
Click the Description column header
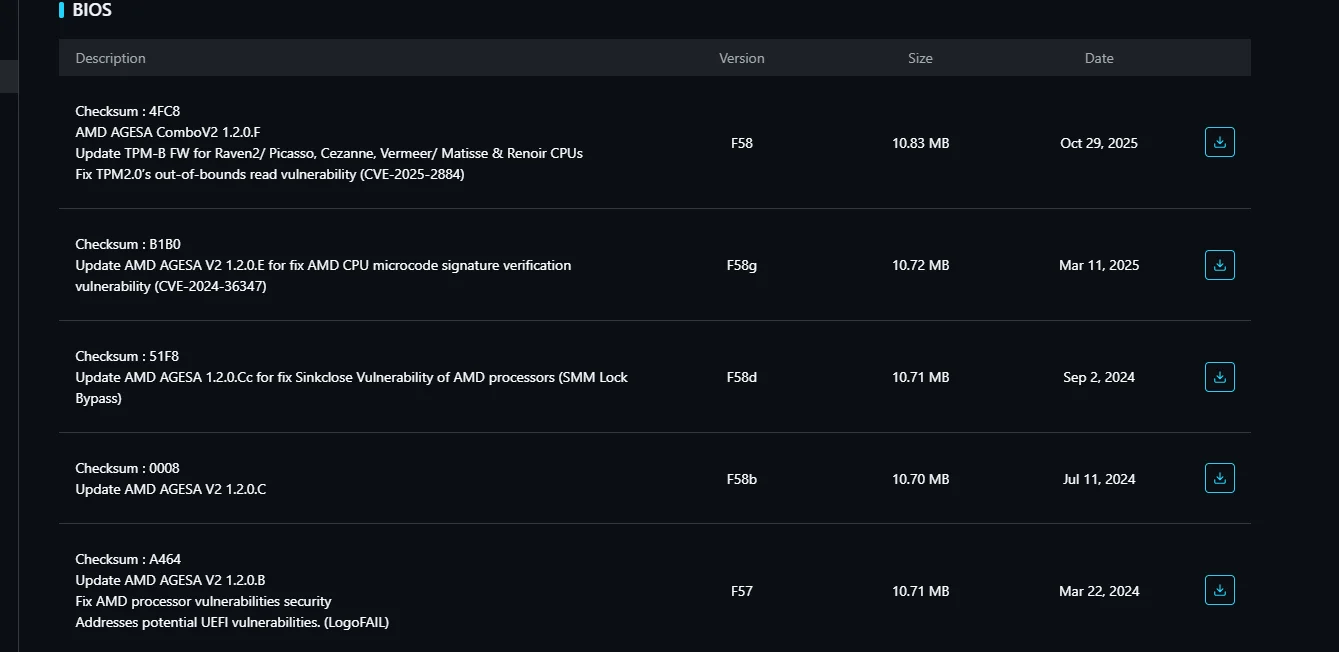[x=110, y=58]
